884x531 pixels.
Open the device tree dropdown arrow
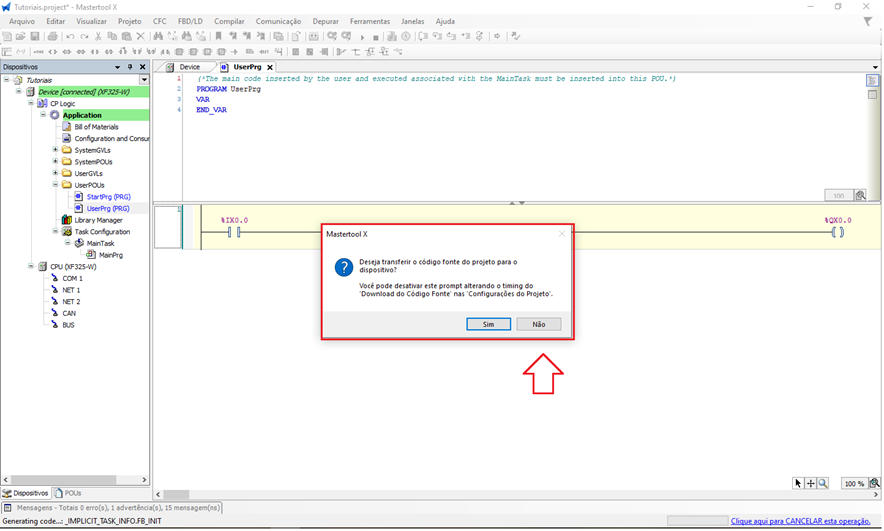click(144, 80)
